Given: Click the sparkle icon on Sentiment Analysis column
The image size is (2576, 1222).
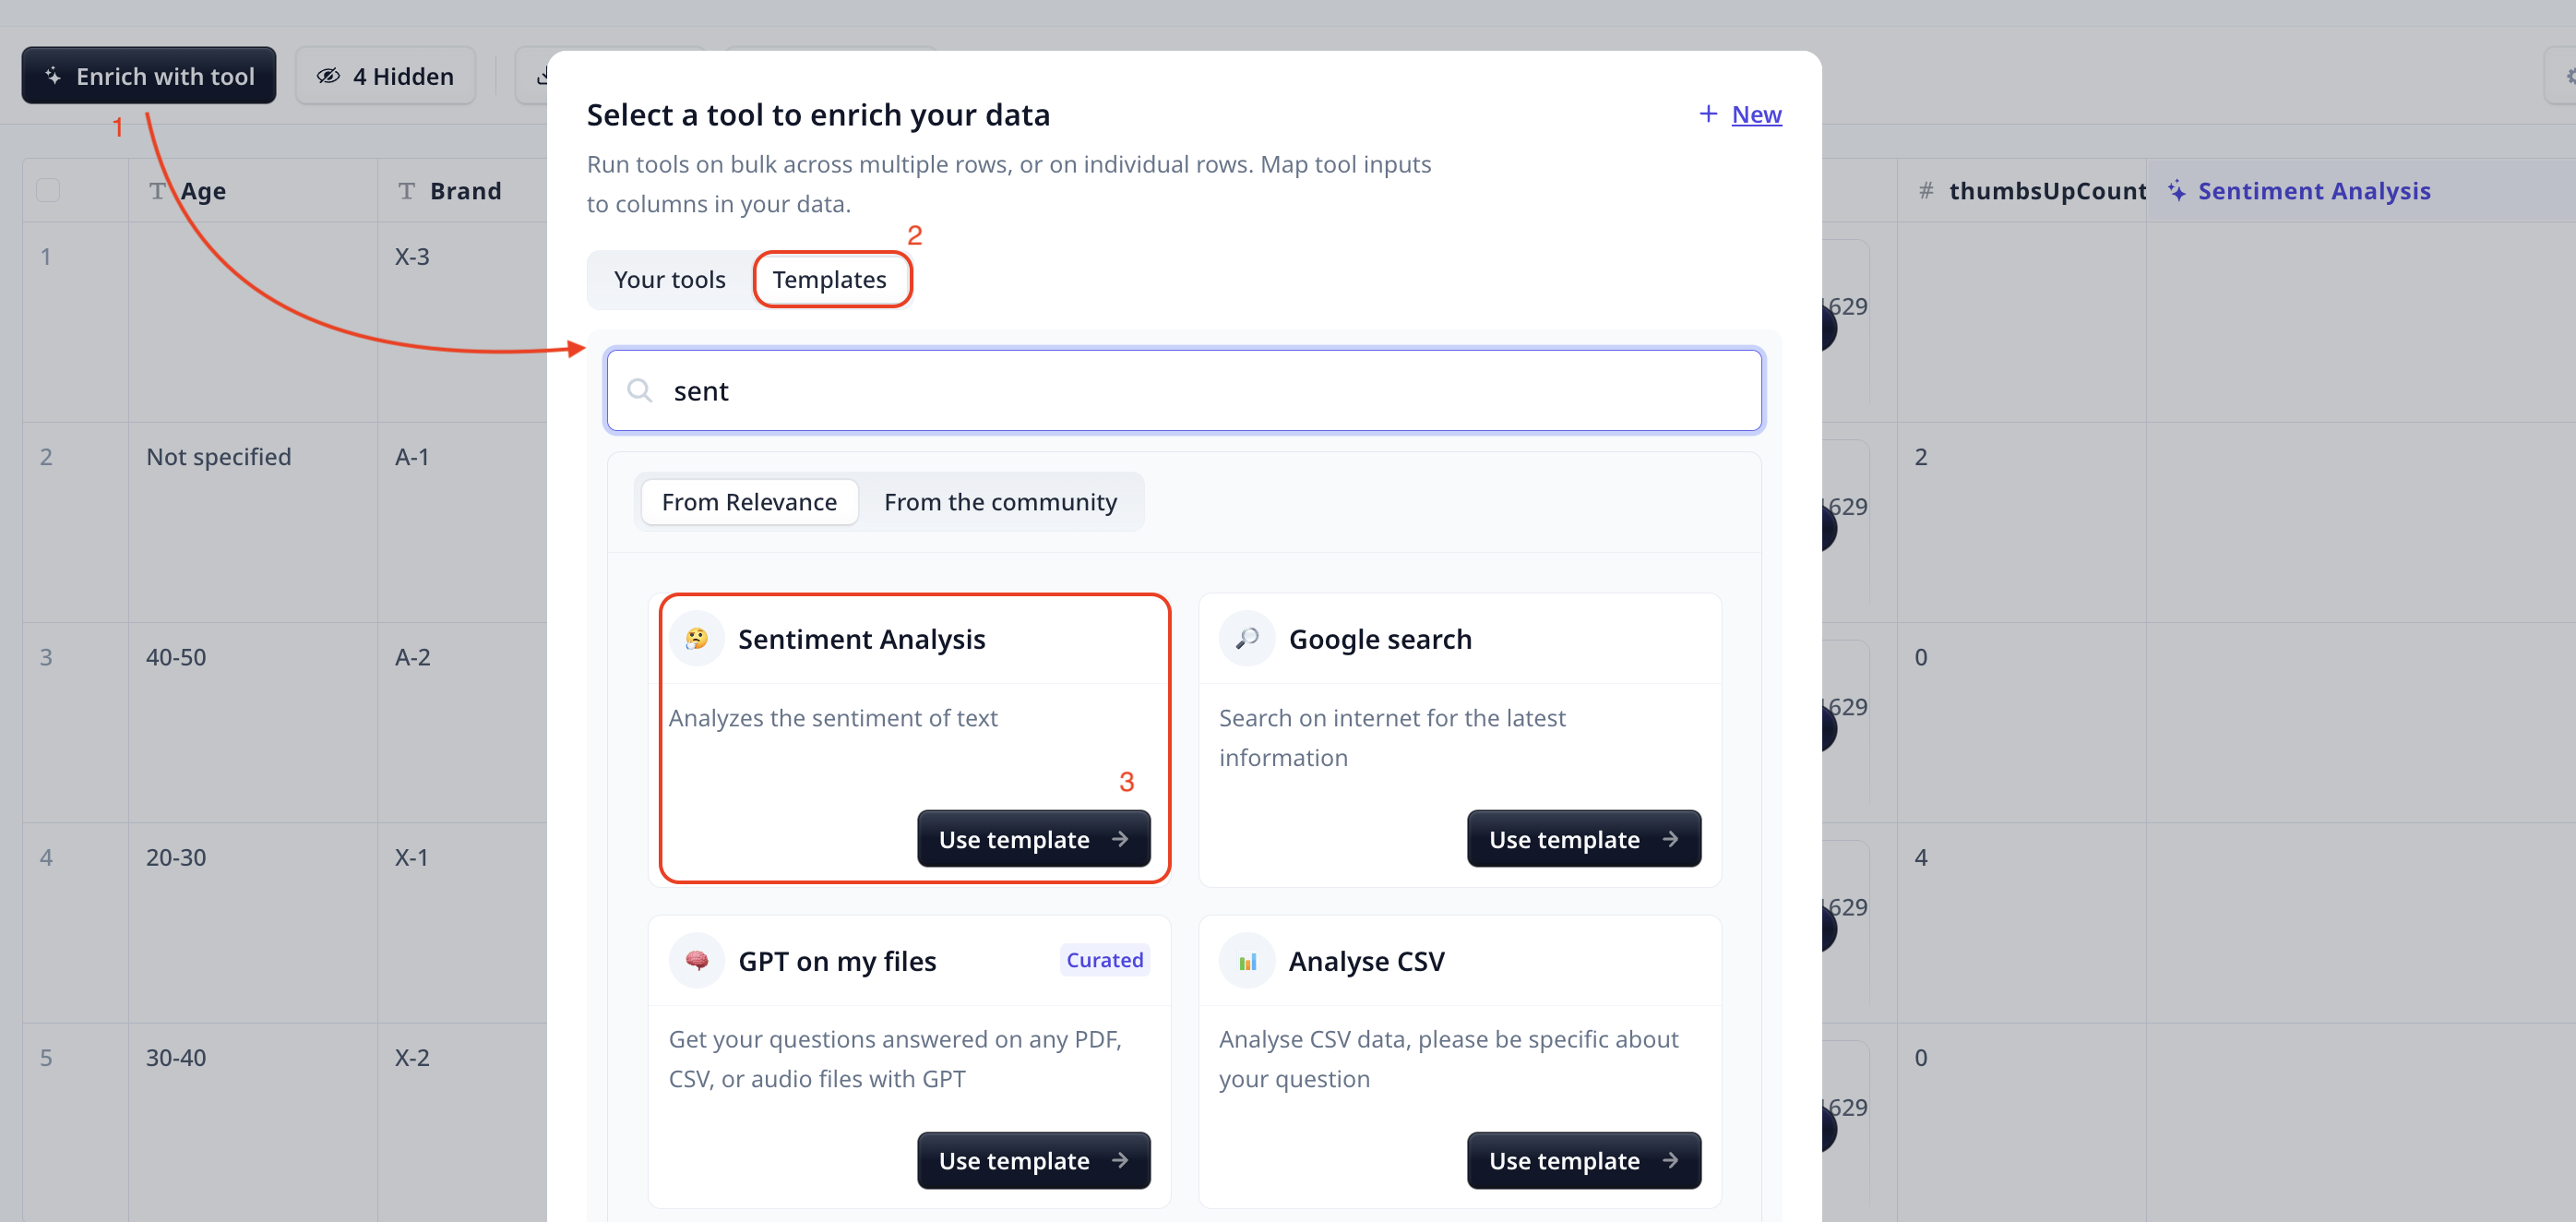Looking at the screenshot, I should [x=2177, y=190].
